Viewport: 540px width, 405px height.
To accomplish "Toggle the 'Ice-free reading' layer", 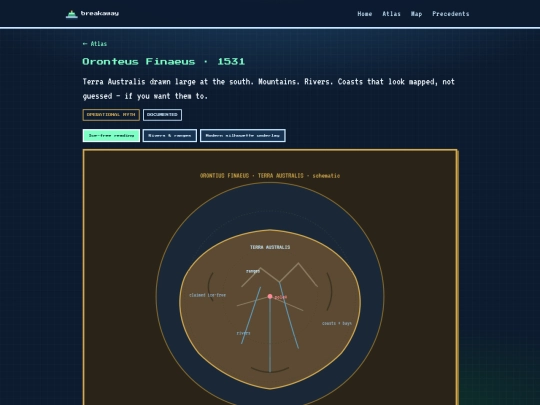I will [x=111, y=135].
